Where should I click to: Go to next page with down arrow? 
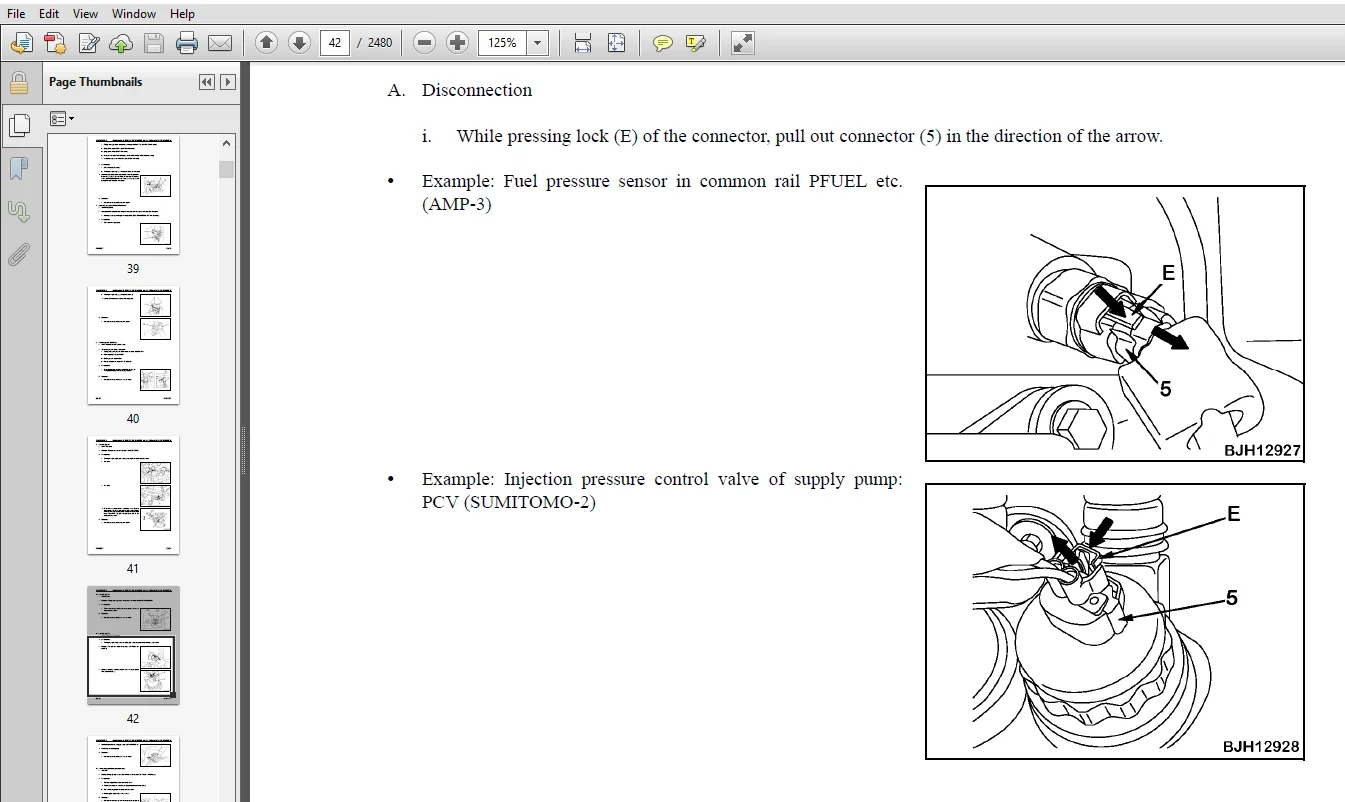coord(299,43)
